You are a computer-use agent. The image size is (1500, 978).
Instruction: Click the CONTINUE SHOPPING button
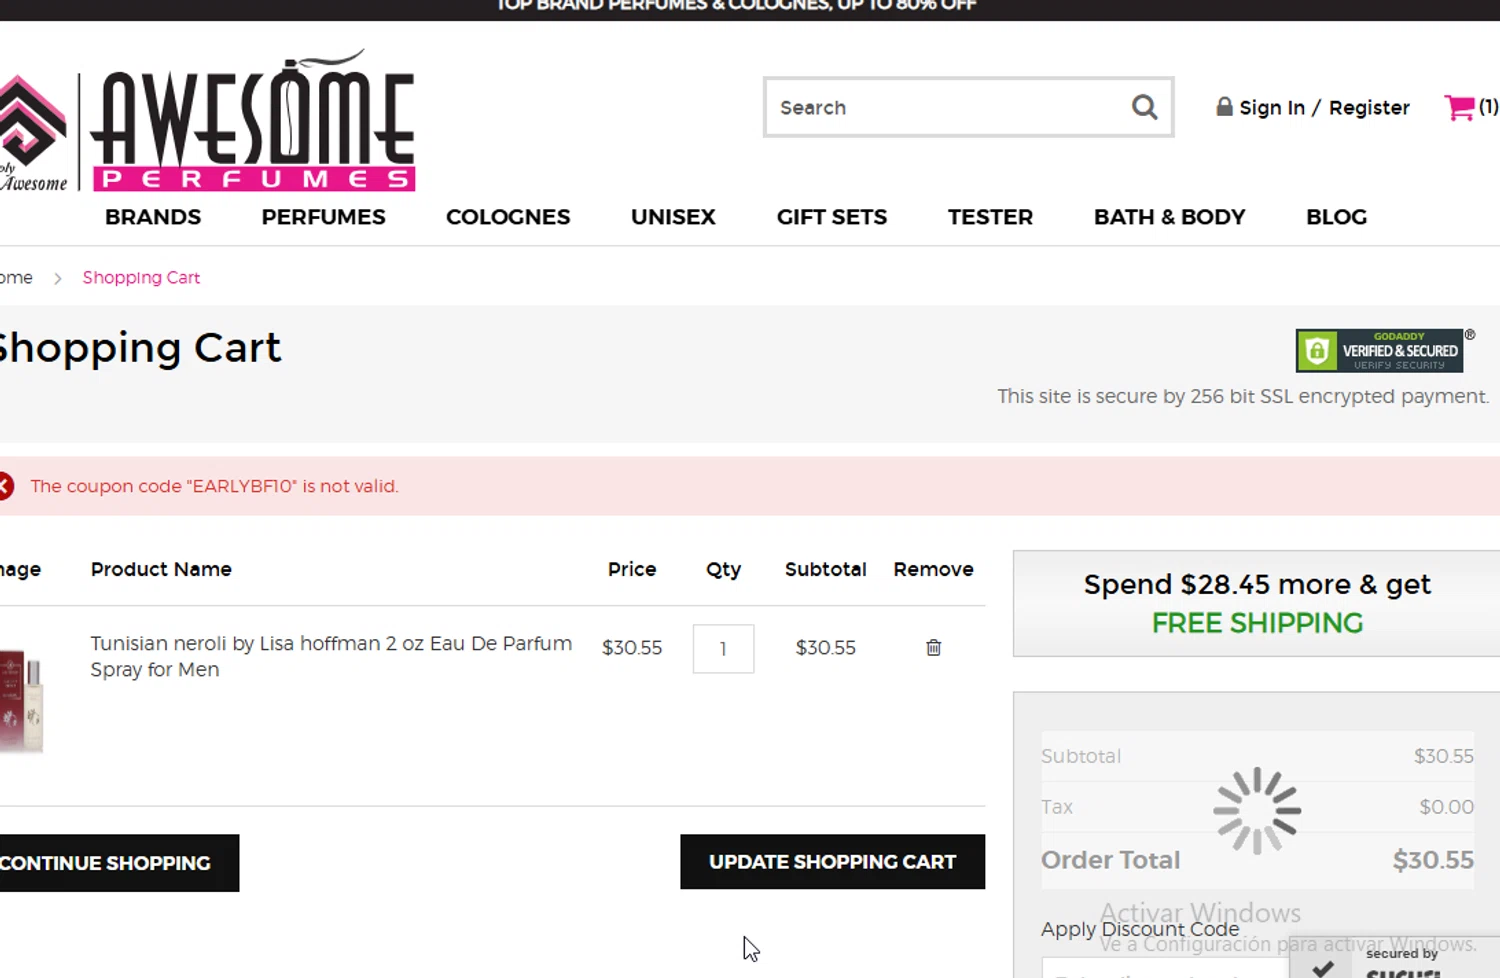[119, 863]
